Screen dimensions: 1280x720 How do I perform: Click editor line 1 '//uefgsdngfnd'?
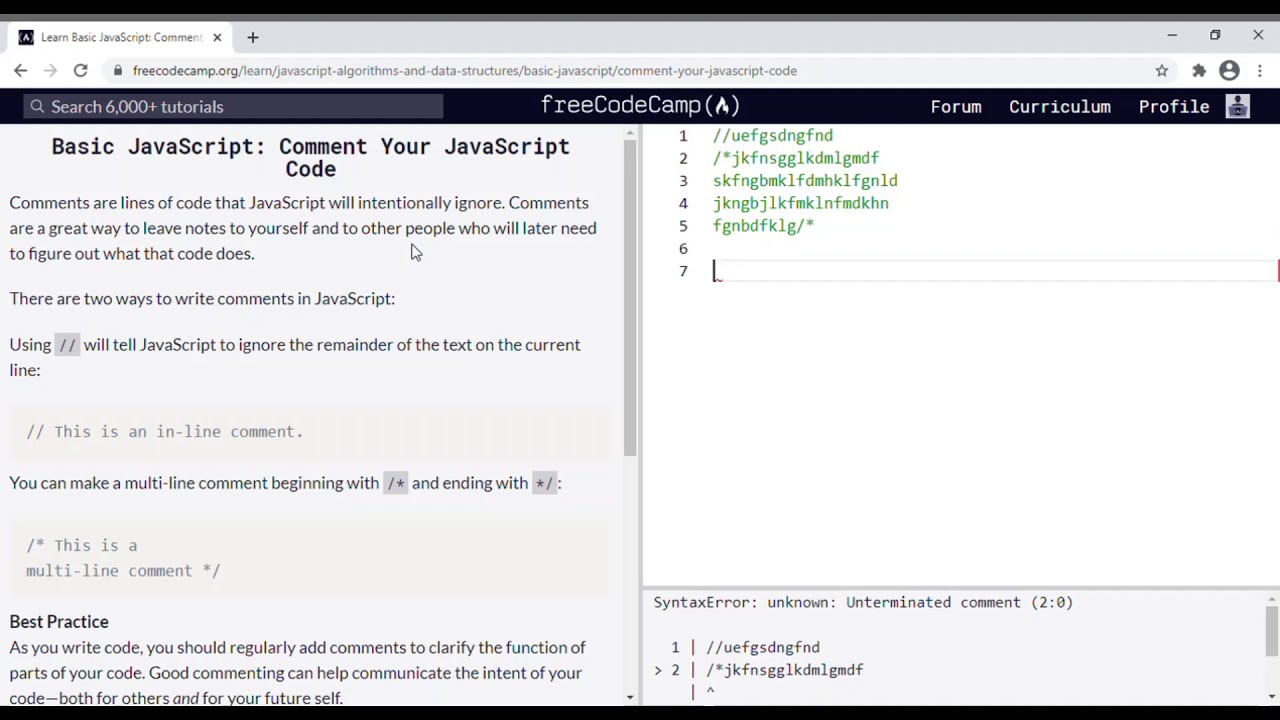point(772,136)
